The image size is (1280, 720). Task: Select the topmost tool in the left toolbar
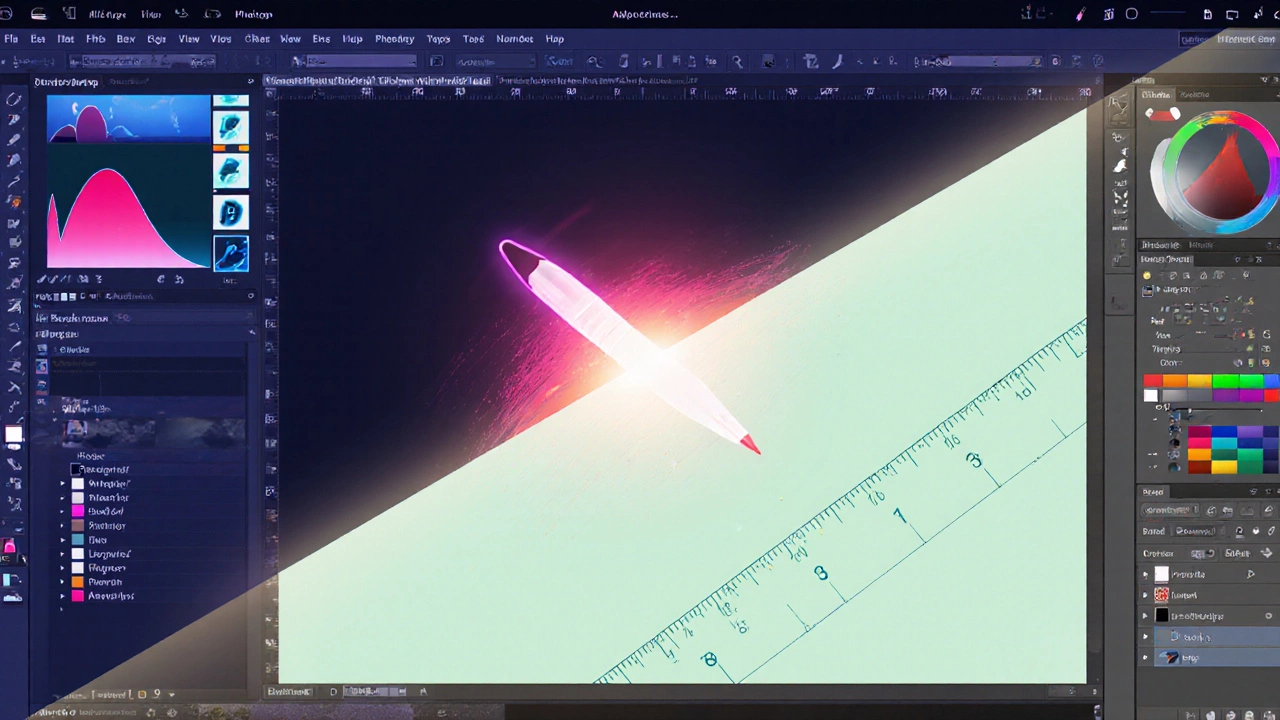14,99
